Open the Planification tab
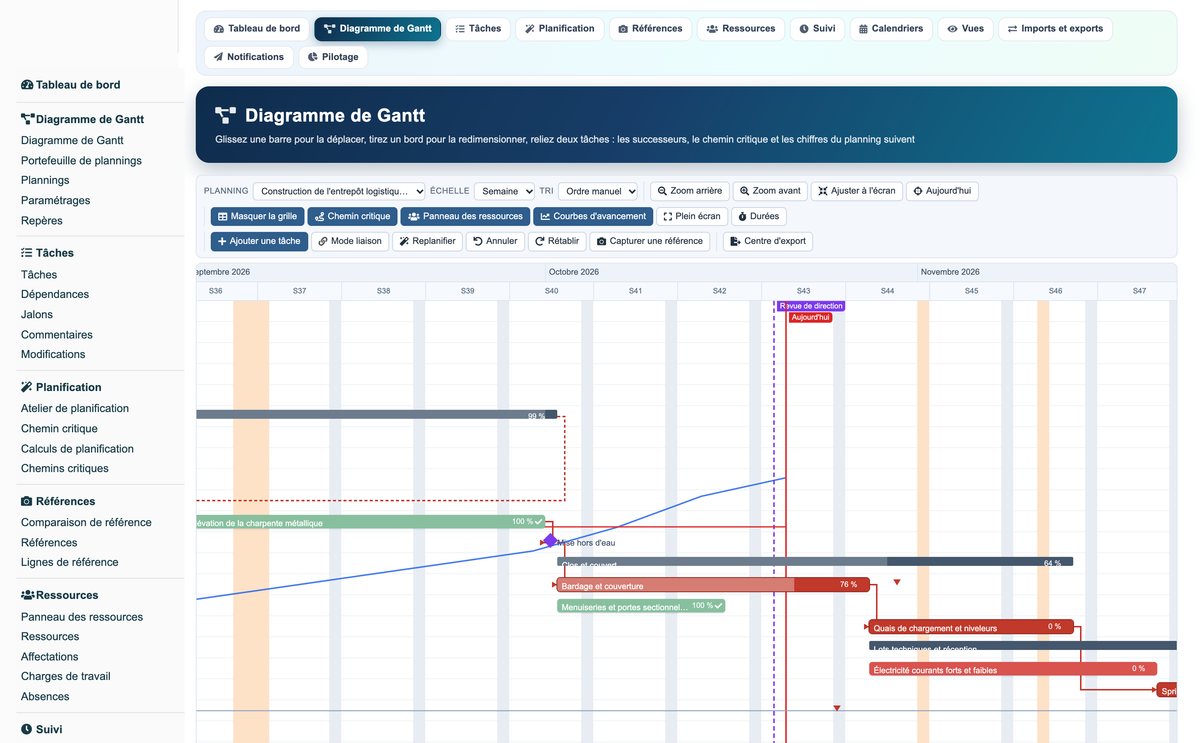The height and width of the screenshot is (743, 1200). coord(559,29)
